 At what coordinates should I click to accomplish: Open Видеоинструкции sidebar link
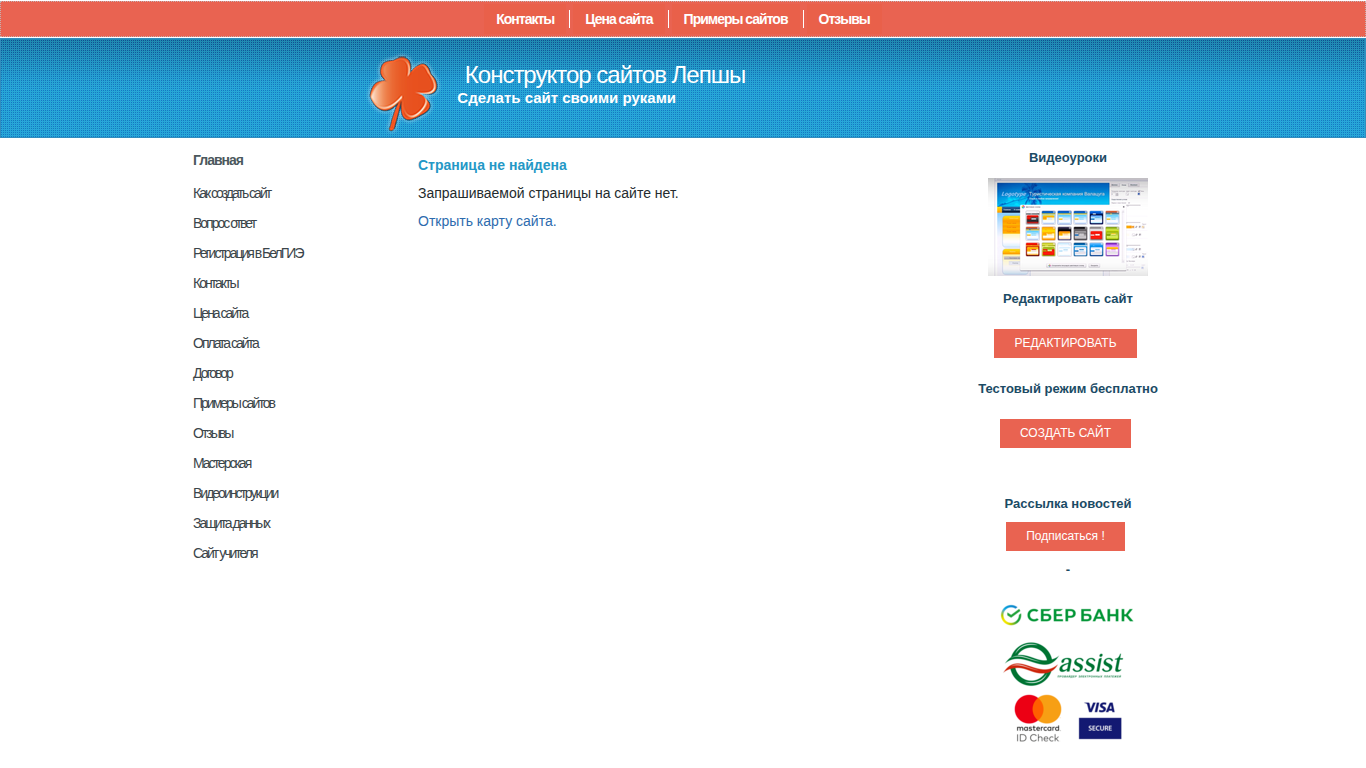pos(236,493)
